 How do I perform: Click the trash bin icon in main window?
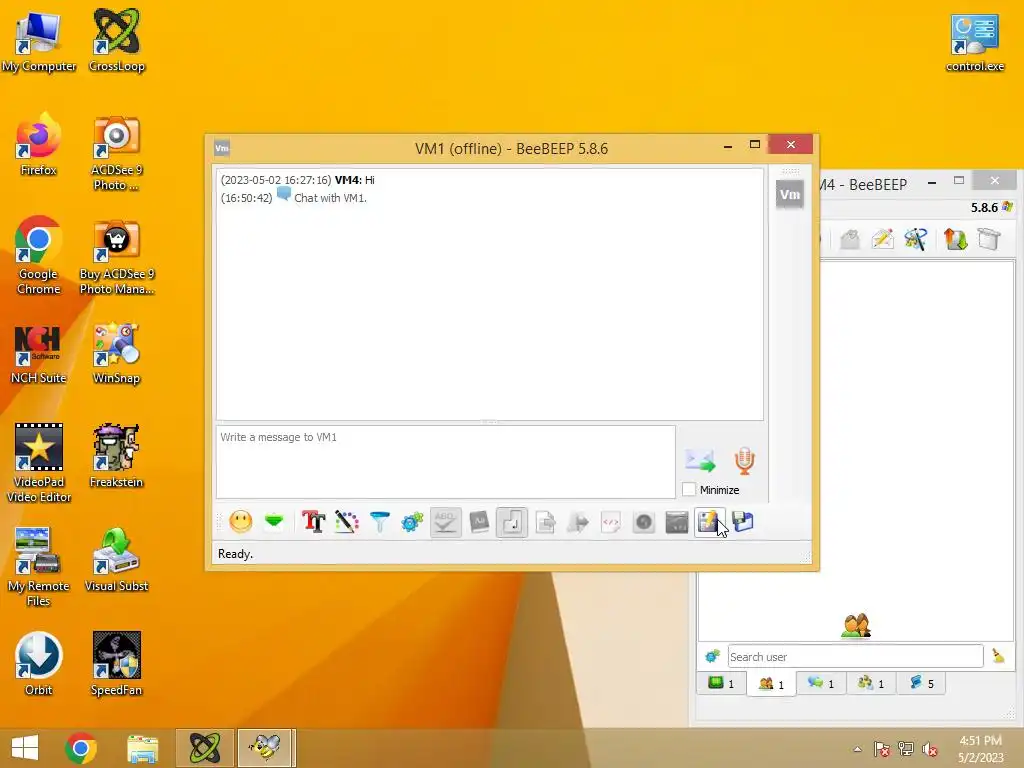tap(989, 239)
